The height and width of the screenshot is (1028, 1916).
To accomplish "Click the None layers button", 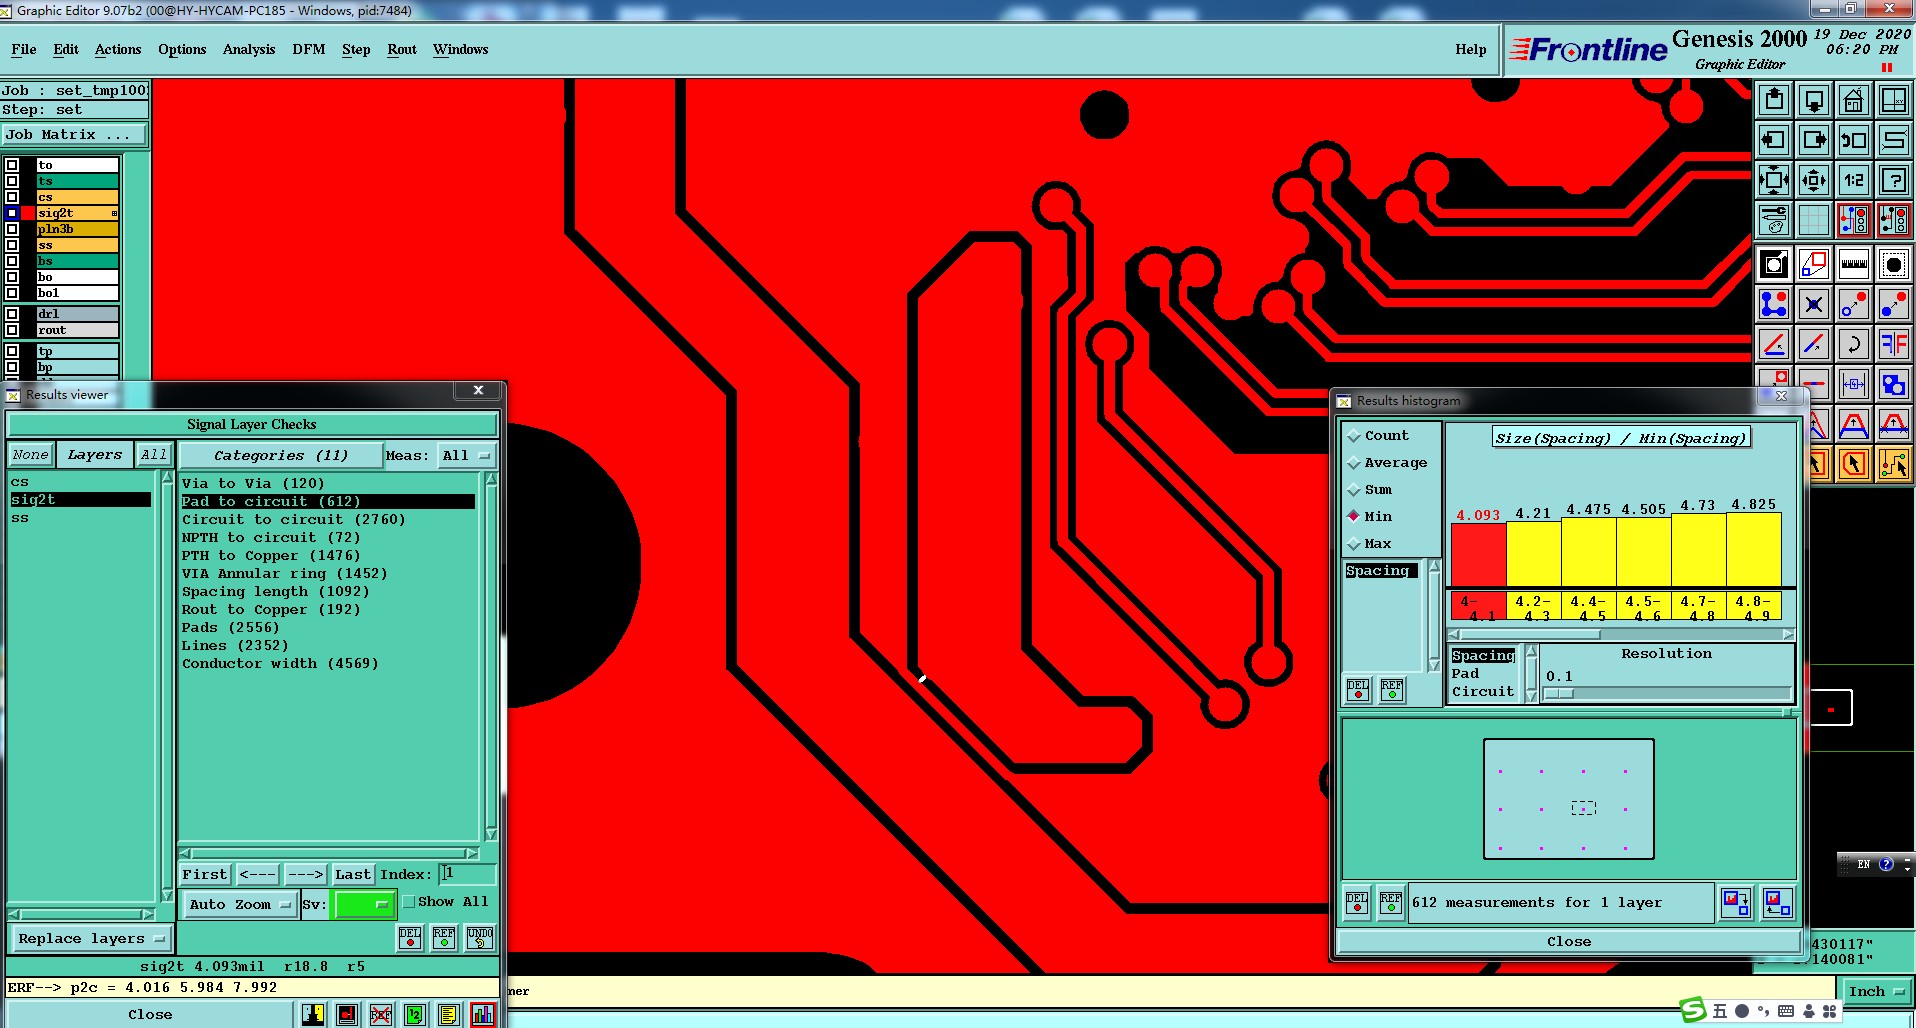I will (x=31, y=455).
